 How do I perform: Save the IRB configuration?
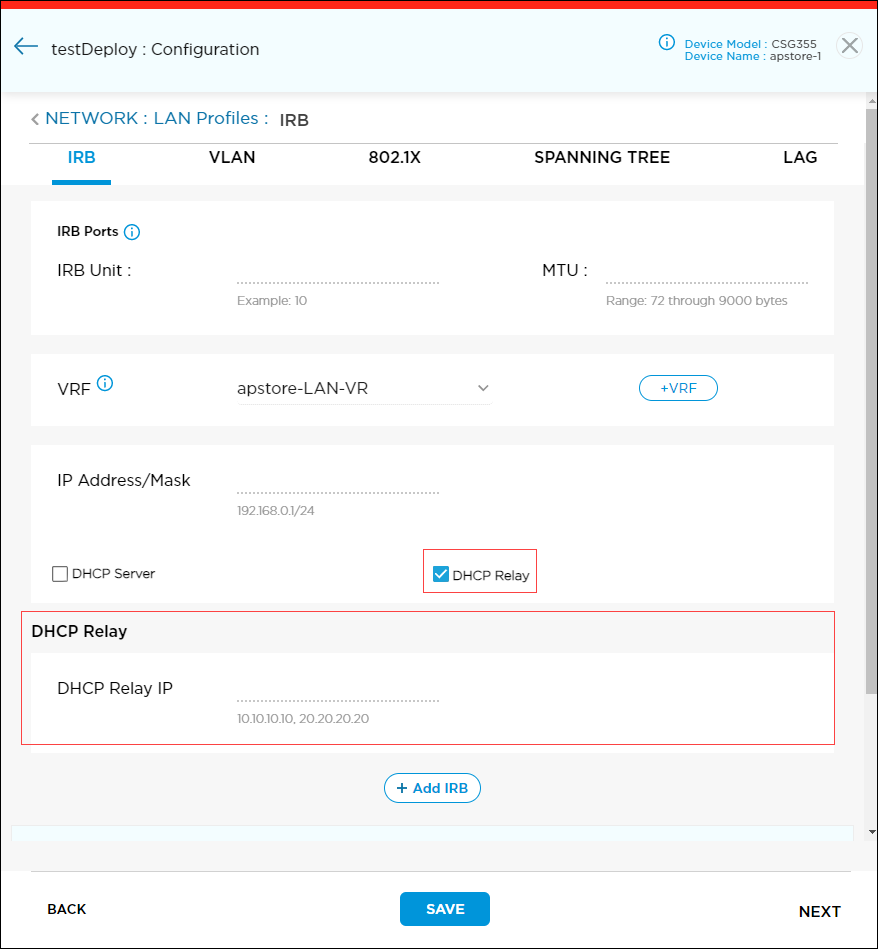pyautogui.click(x=444, y=909)
